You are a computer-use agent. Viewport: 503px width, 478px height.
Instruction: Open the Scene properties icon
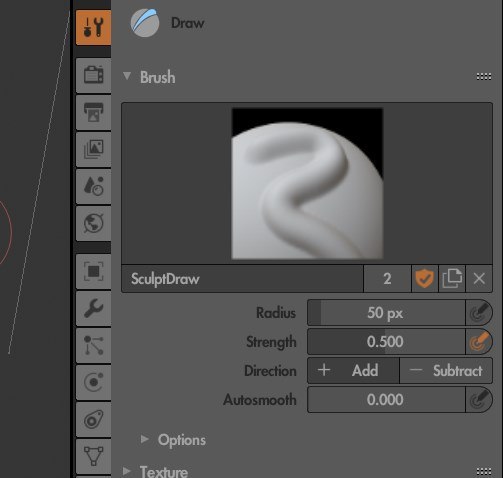(94, 186)
